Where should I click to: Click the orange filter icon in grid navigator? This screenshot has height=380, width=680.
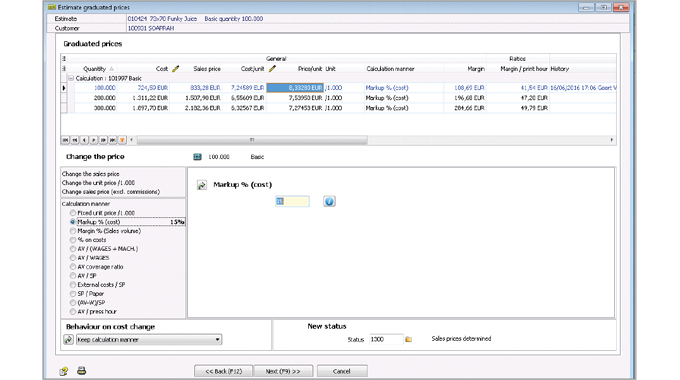122,140
